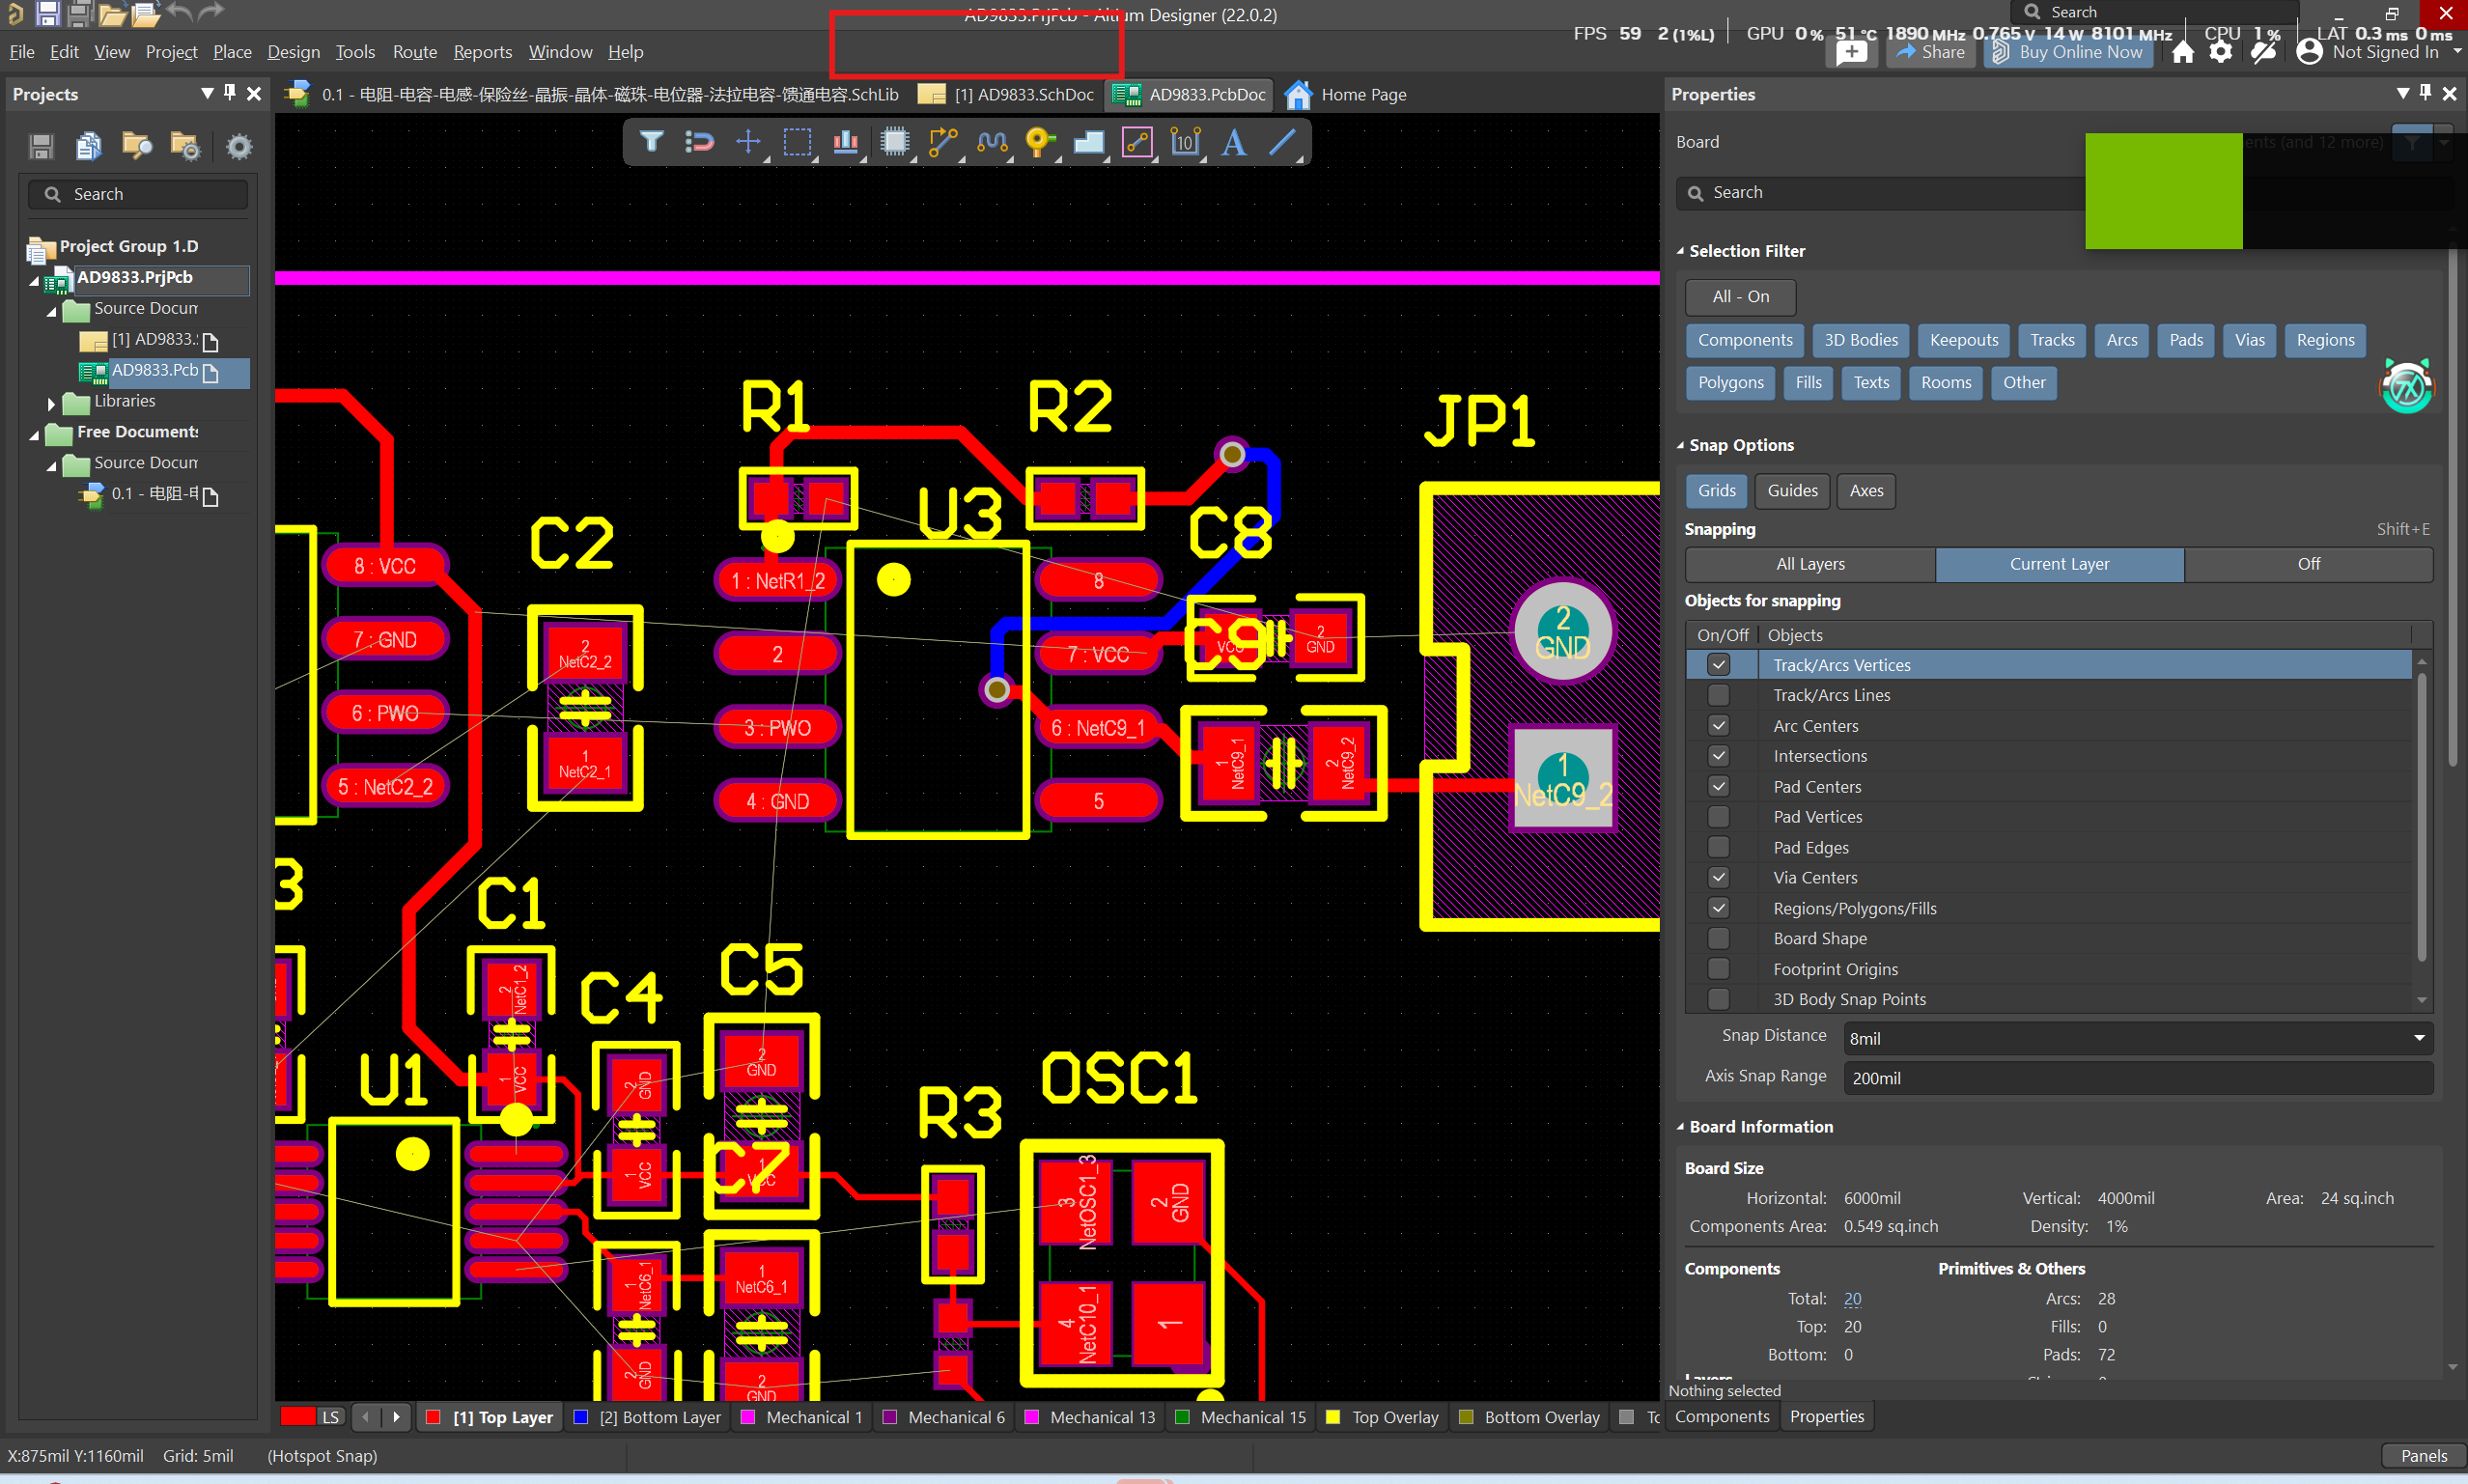Screen dimensions: 2468x1484
Task: Click the place dimension tool icon
Action: coord(1185,142)
